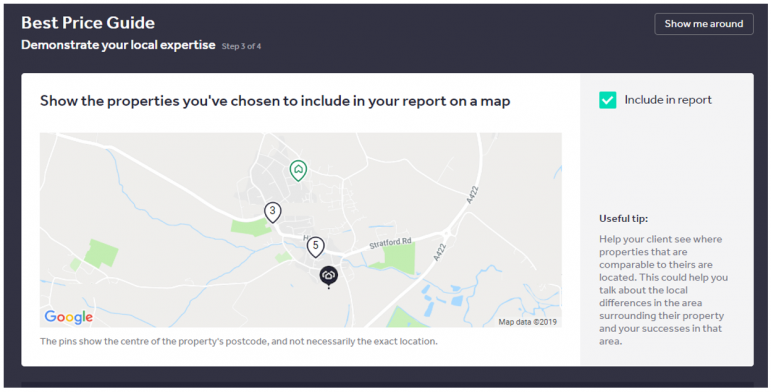Start the 'Show me around' tour
The image size is (771, 392).
(704, 24)
